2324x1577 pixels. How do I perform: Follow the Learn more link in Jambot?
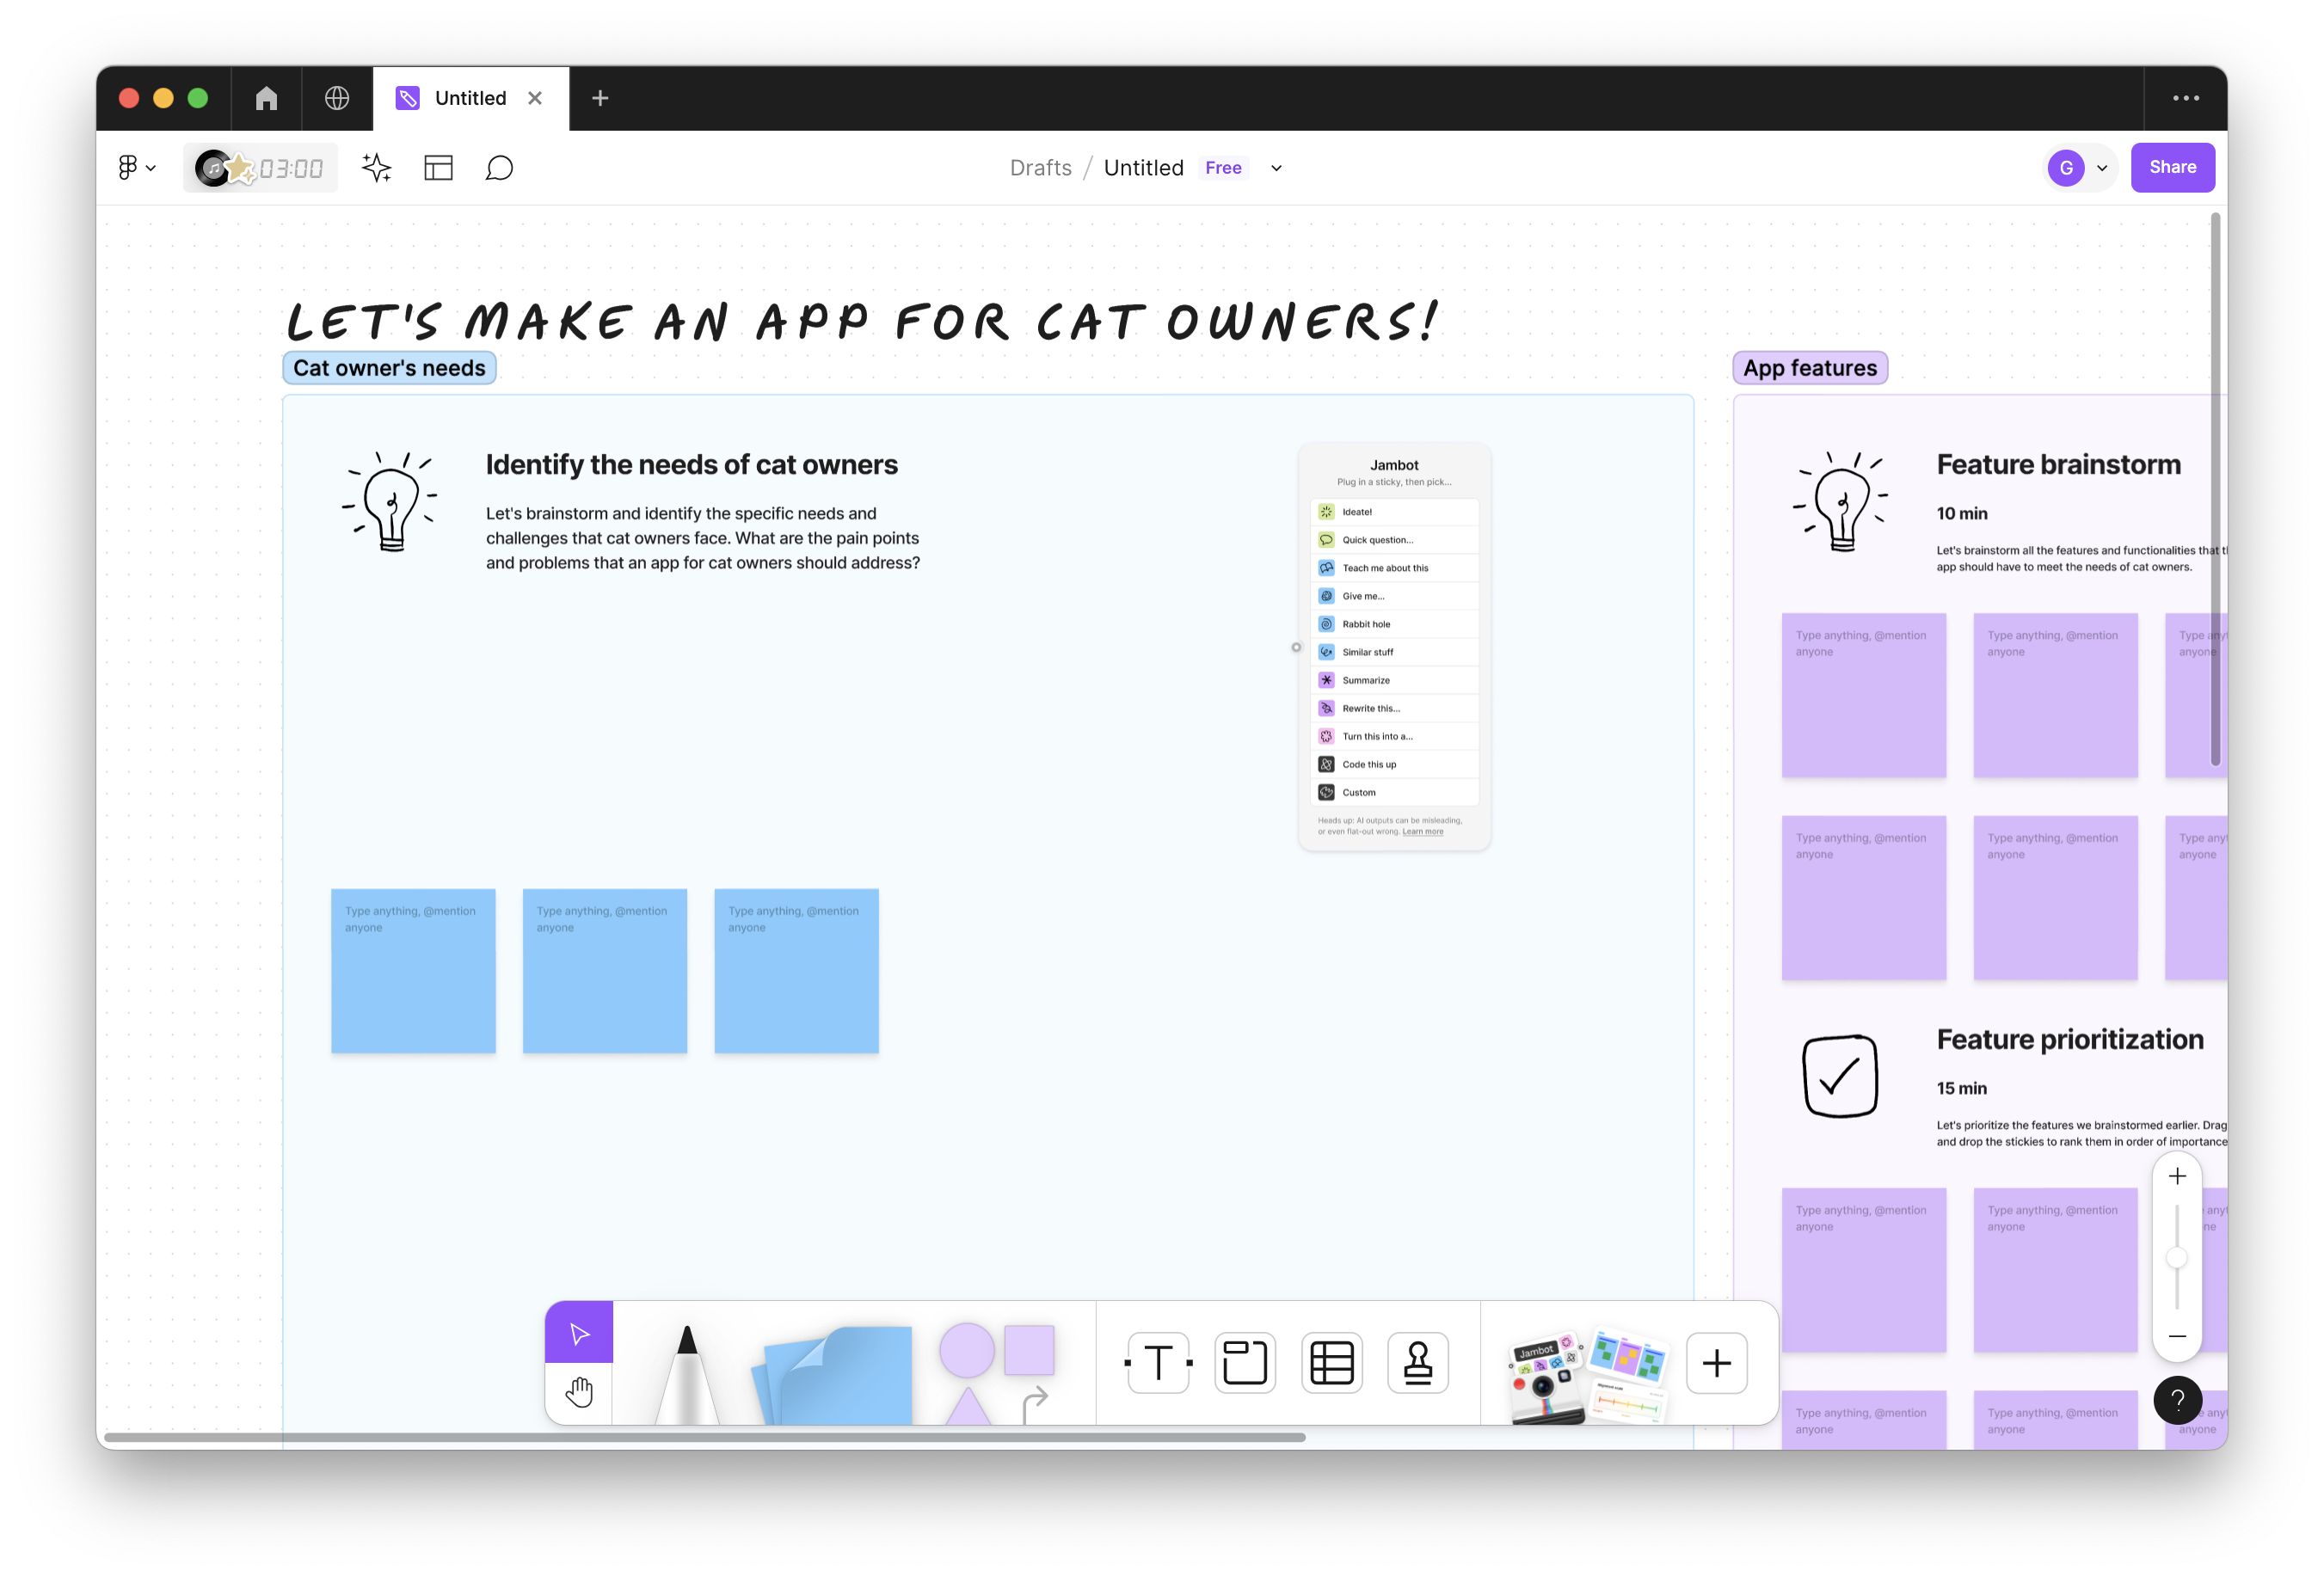(1422, 831)
